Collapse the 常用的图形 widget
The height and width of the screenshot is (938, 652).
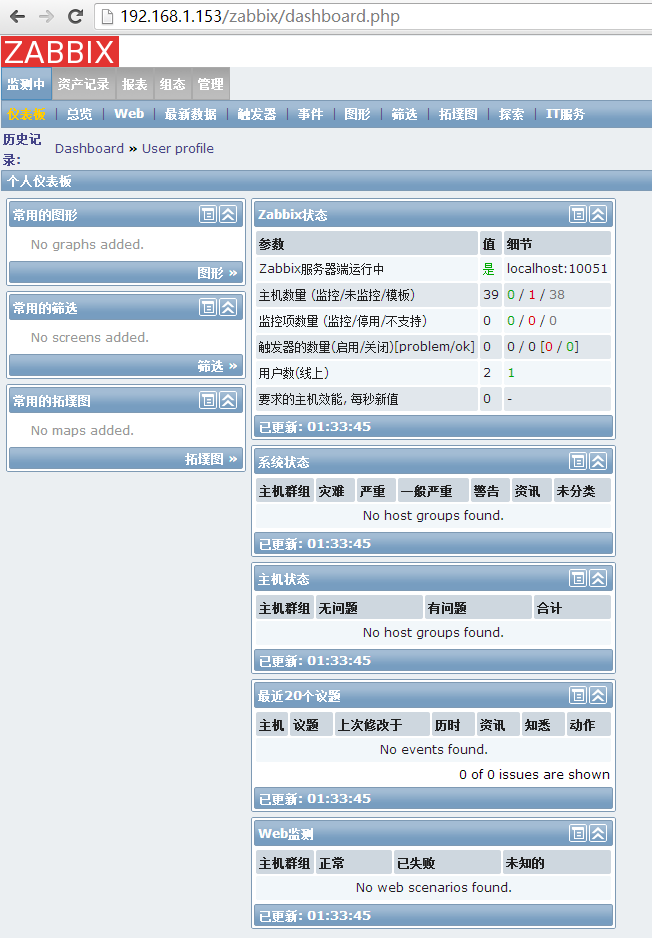coord(228,214)
